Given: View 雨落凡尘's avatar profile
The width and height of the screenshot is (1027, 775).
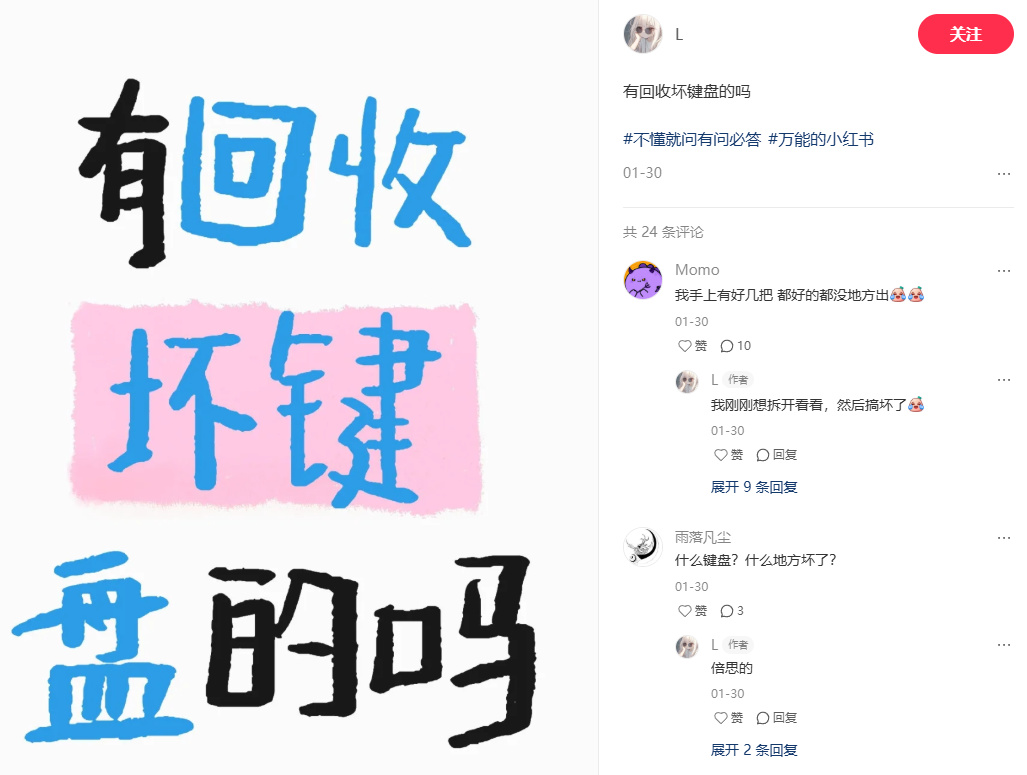Looking at the screenshot, I should pos(643,546).
